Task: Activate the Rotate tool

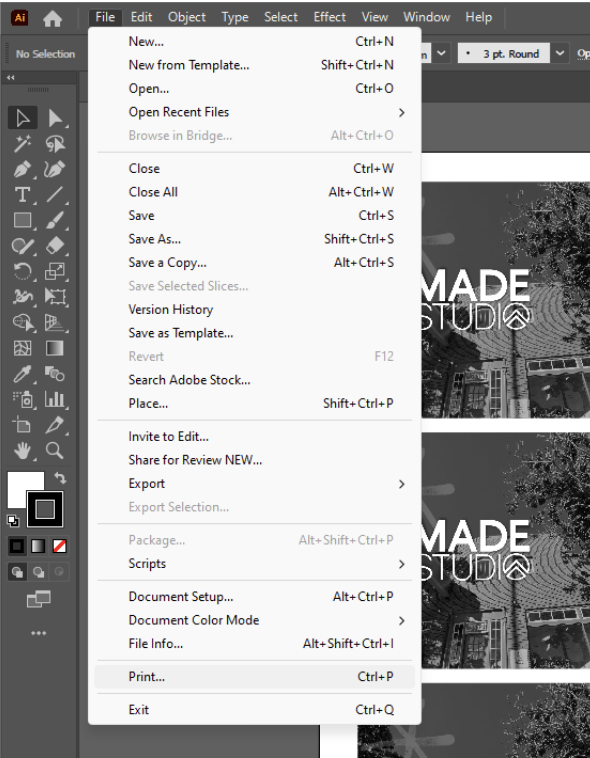Action: coord(23,272)
